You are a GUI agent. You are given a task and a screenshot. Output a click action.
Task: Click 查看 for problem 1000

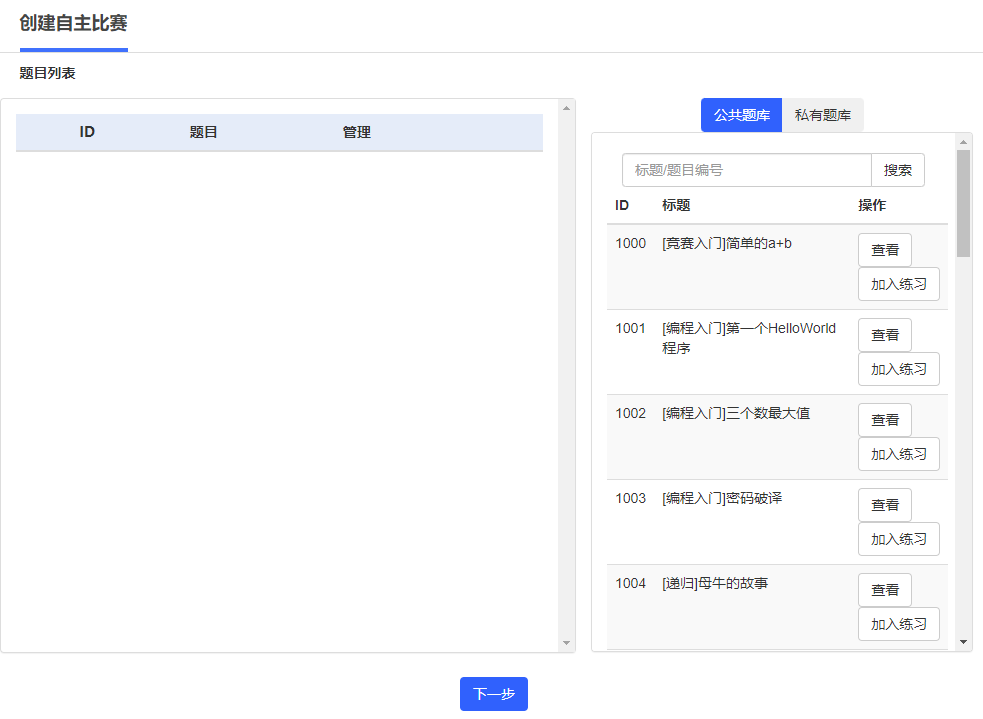point(885,250)
